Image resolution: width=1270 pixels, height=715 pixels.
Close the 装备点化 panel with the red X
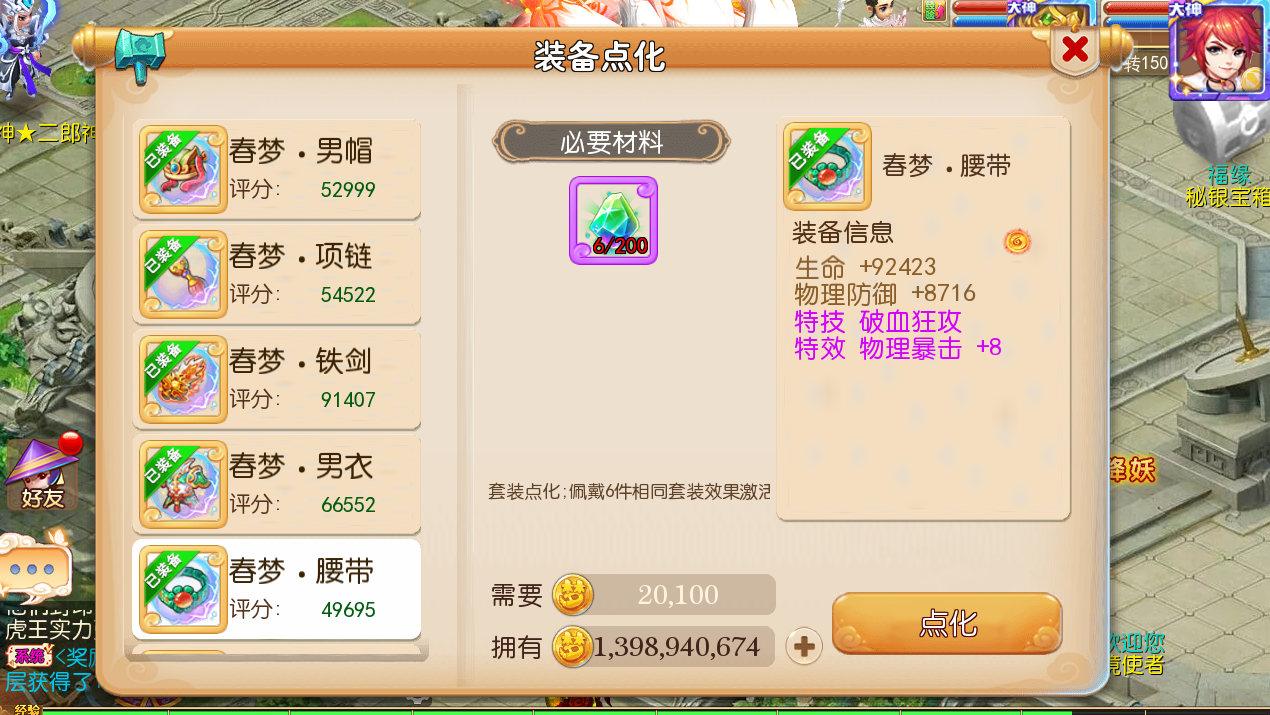point(1075,49)
